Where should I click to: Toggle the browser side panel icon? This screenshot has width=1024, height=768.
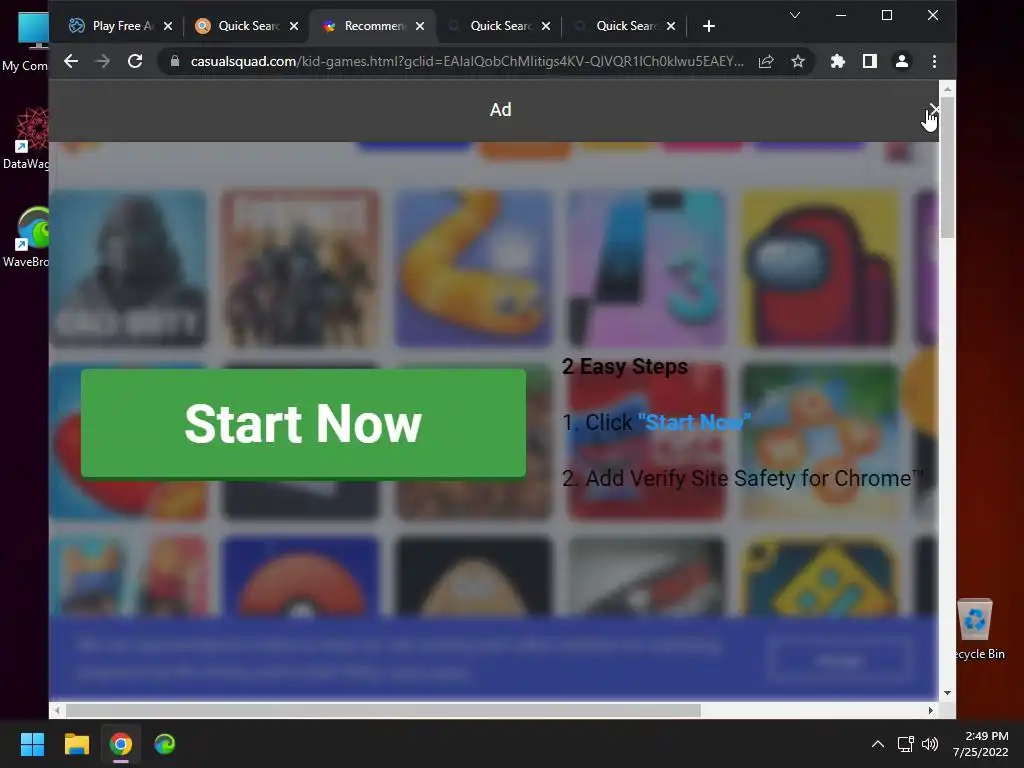point(869,61)
